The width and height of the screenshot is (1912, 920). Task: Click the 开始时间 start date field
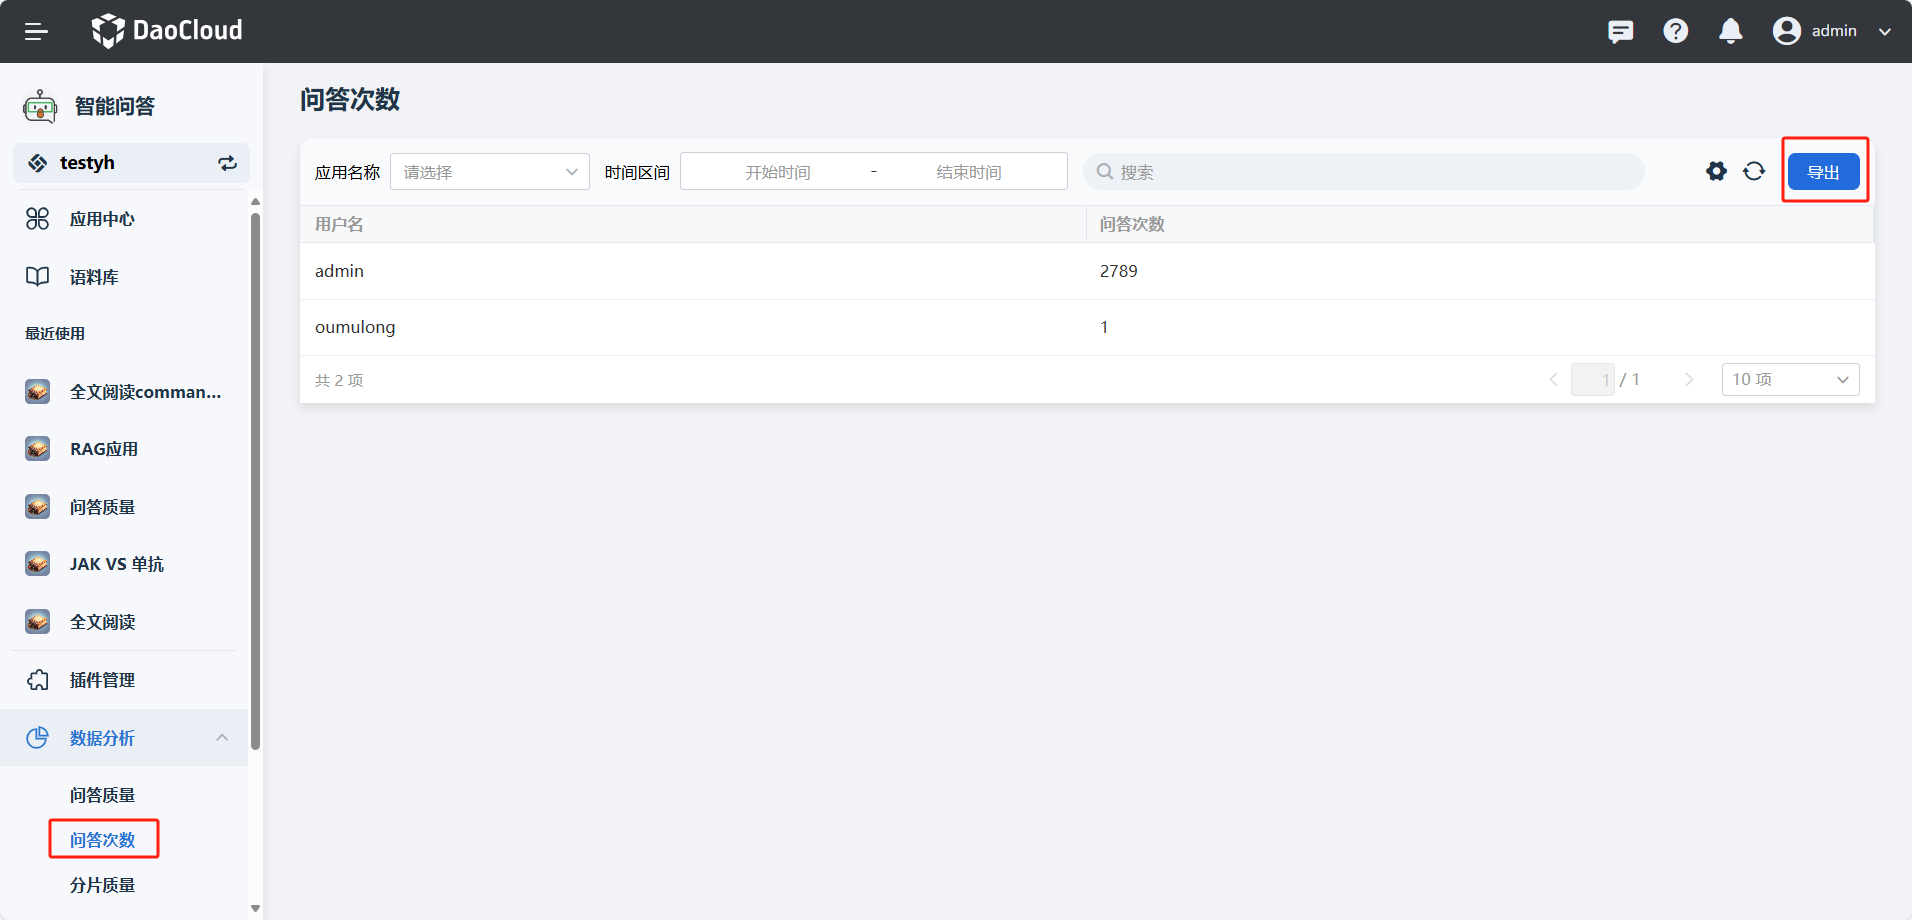777,172
